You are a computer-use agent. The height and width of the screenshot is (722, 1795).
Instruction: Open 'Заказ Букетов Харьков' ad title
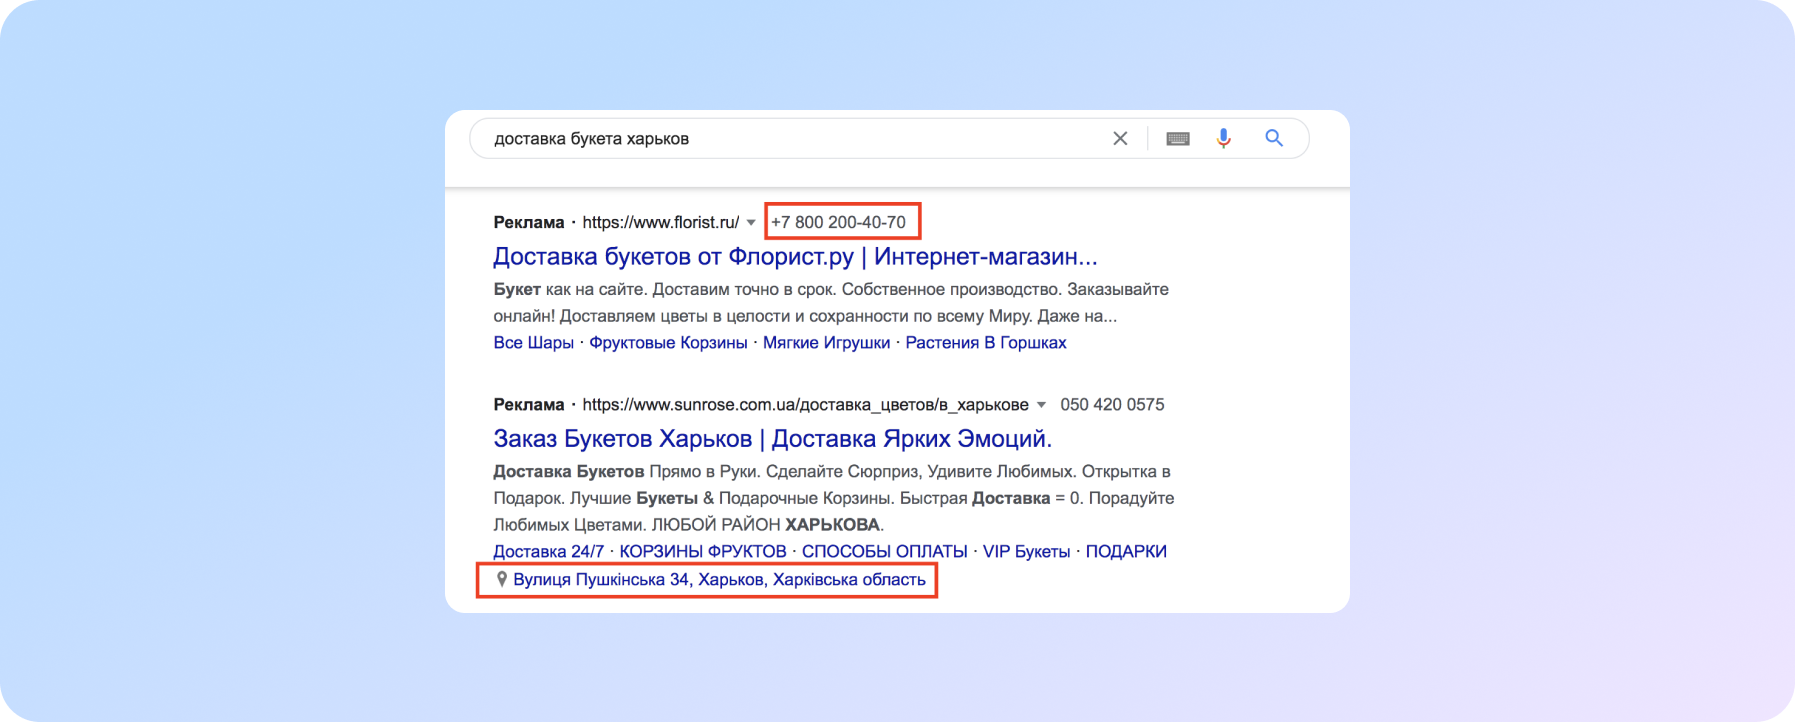(772, 439)
